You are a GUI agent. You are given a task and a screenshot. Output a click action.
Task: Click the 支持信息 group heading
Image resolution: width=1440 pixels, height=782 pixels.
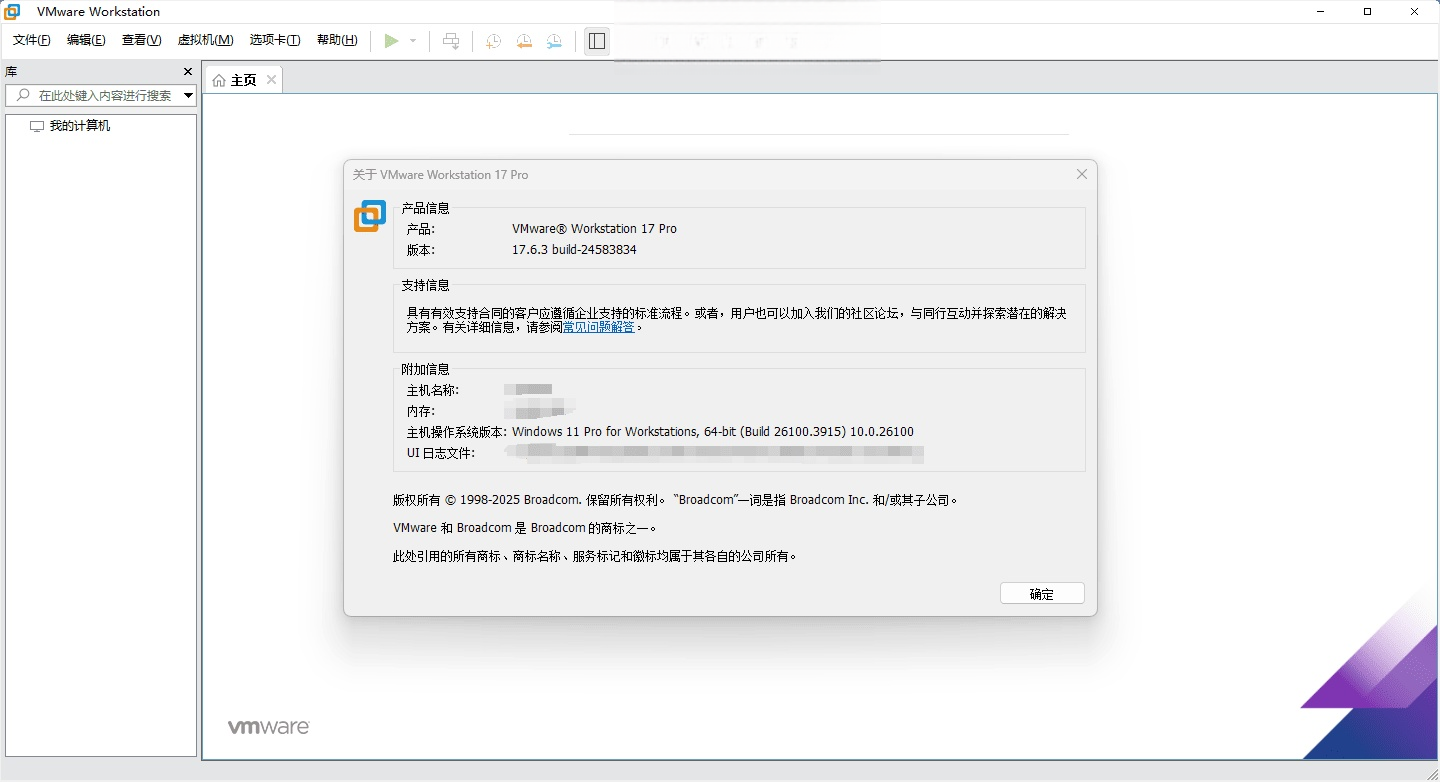[426, 285]
